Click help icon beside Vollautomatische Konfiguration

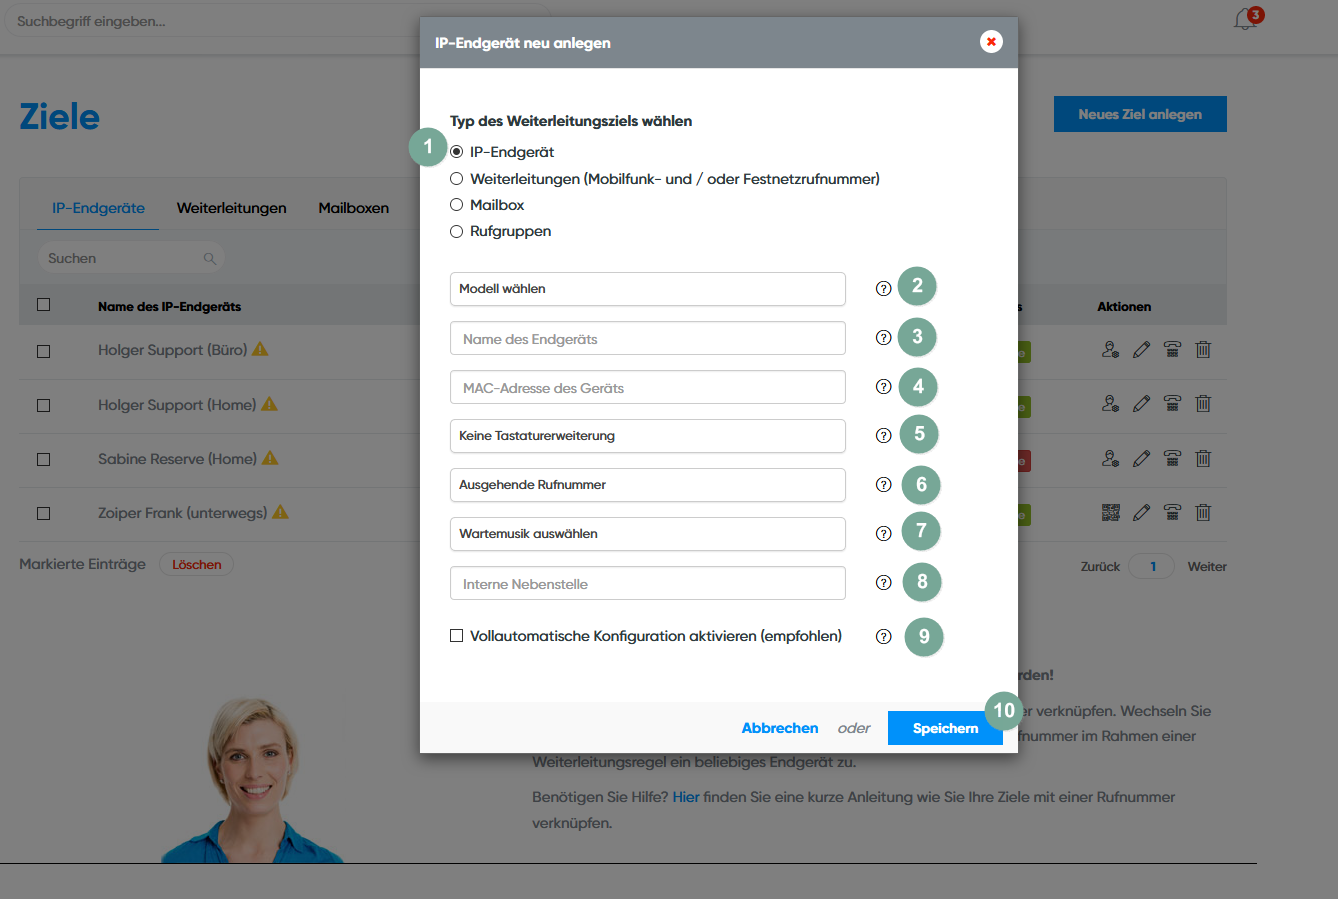click(883, 636)
